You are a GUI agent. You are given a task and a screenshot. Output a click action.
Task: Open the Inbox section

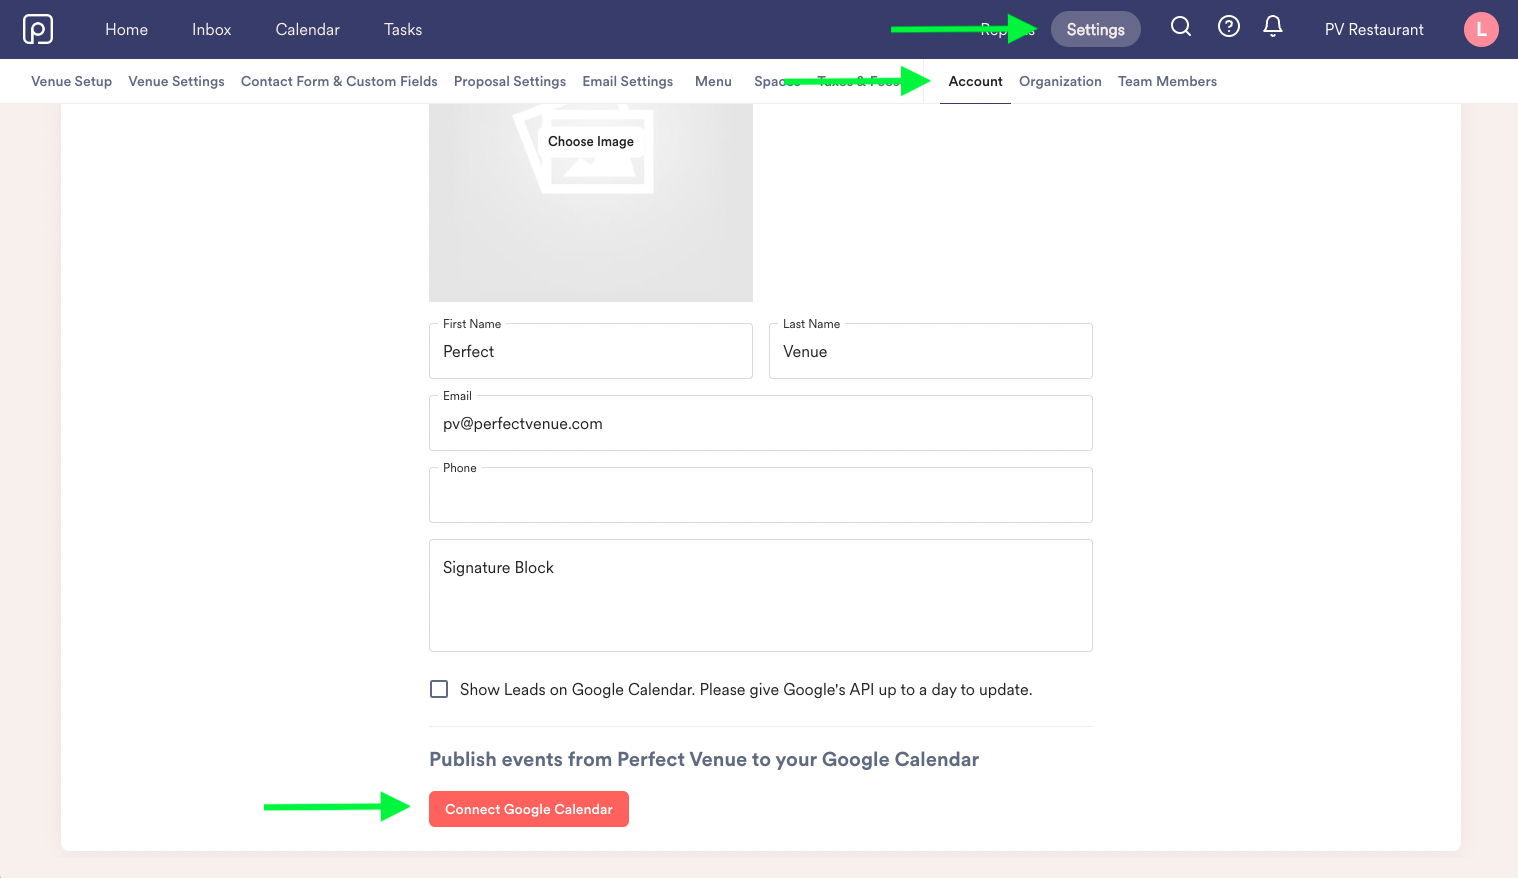tap(210, 29)
